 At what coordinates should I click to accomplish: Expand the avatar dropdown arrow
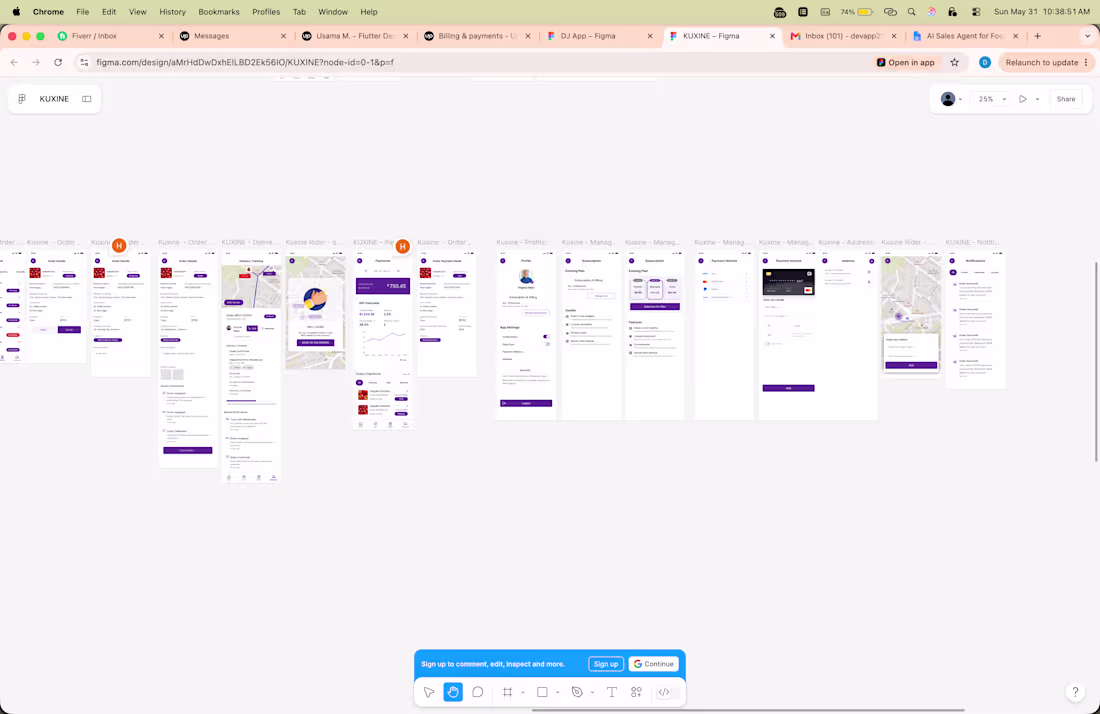pos(960,99)
